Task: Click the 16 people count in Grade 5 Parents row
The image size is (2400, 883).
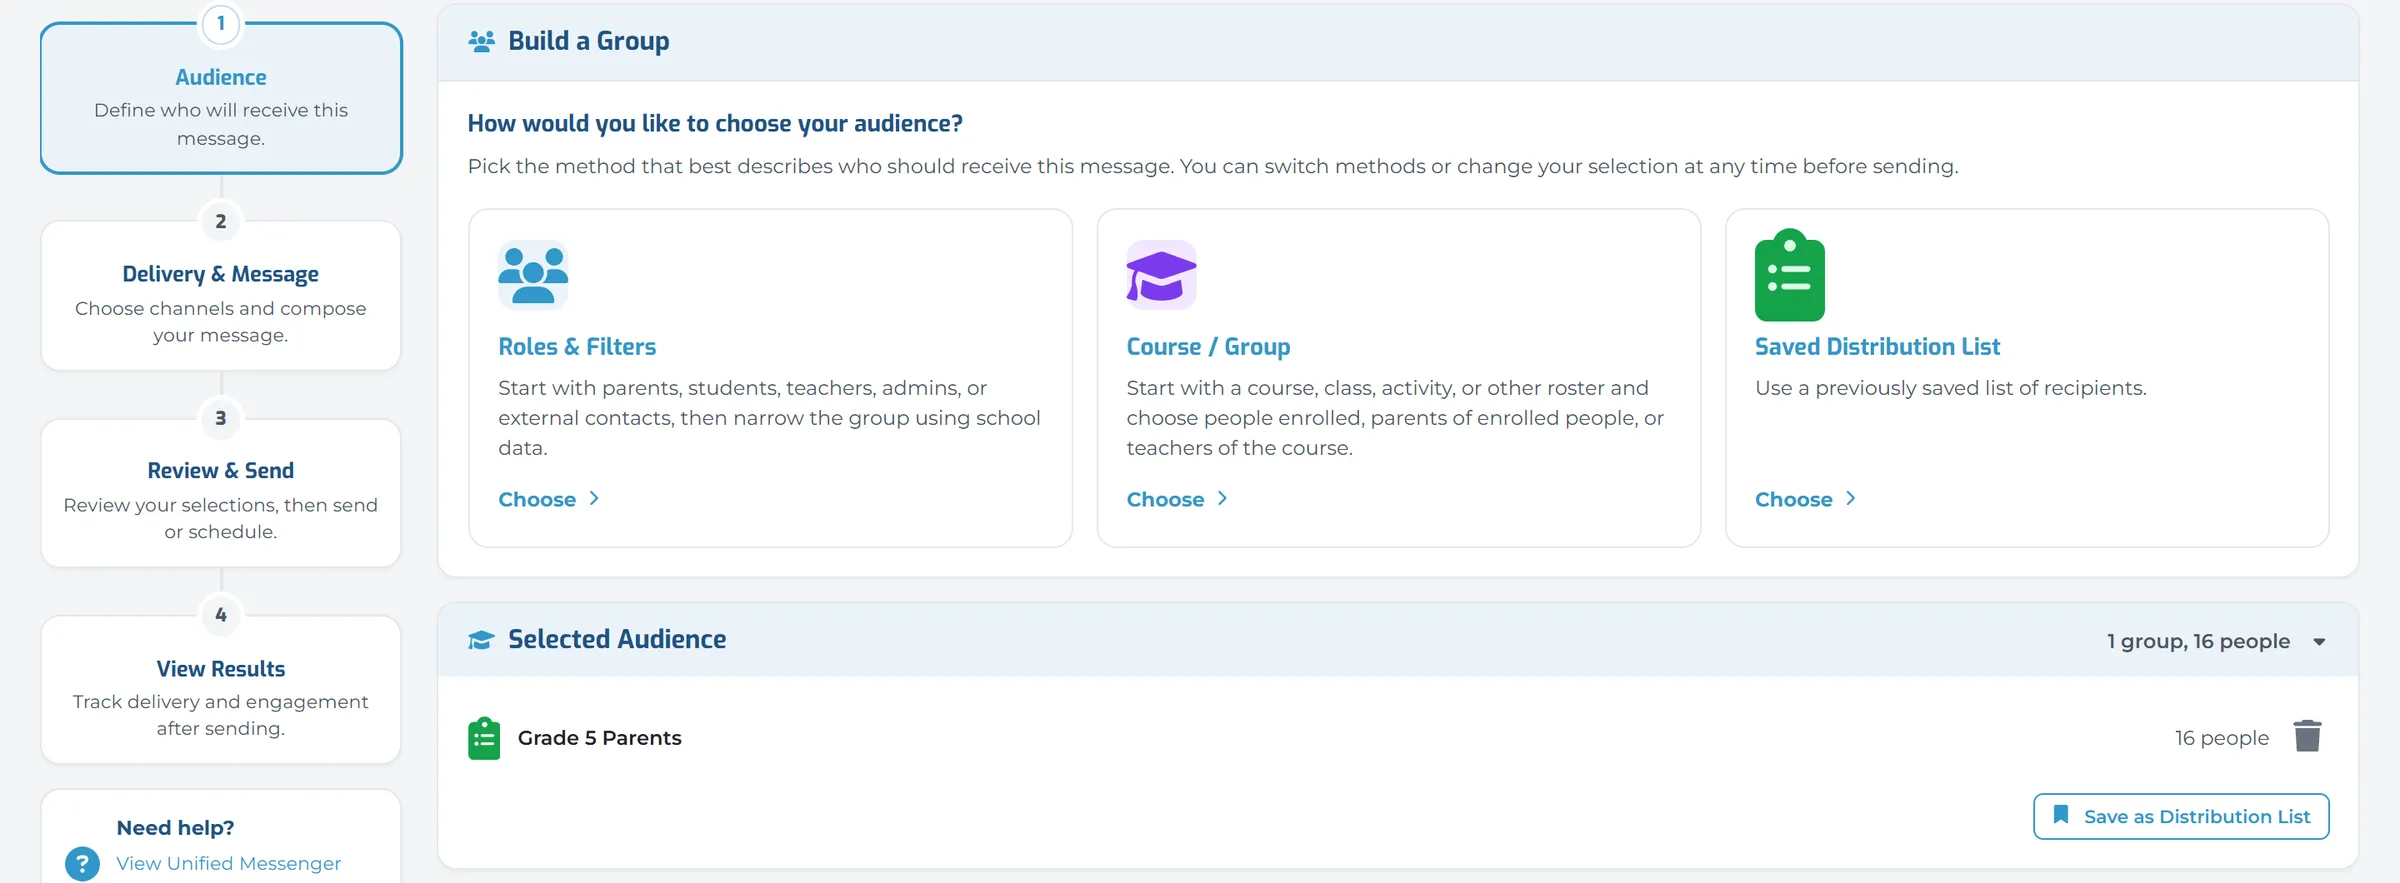Action: (2221, 738)
